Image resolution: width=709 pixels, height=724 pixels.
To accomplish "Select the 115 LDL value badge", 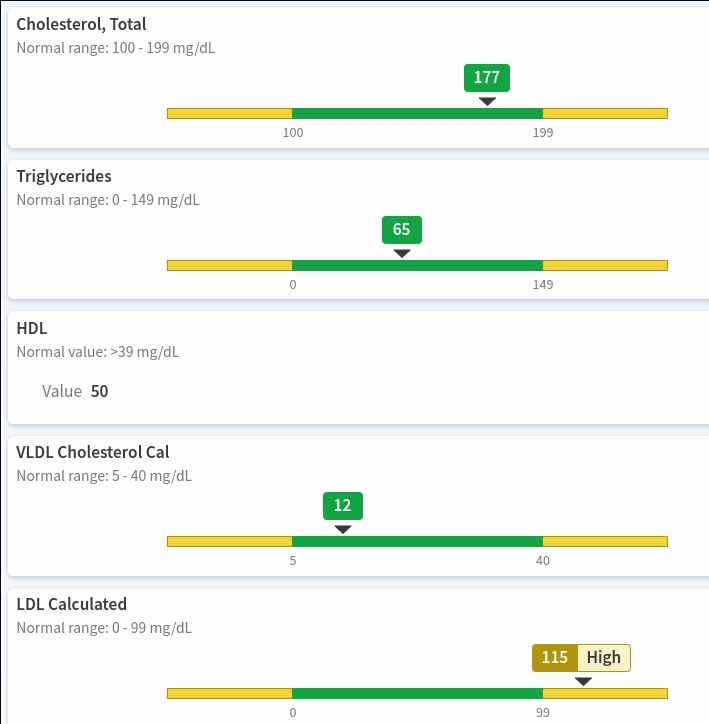I will click(x=555, y=658).
